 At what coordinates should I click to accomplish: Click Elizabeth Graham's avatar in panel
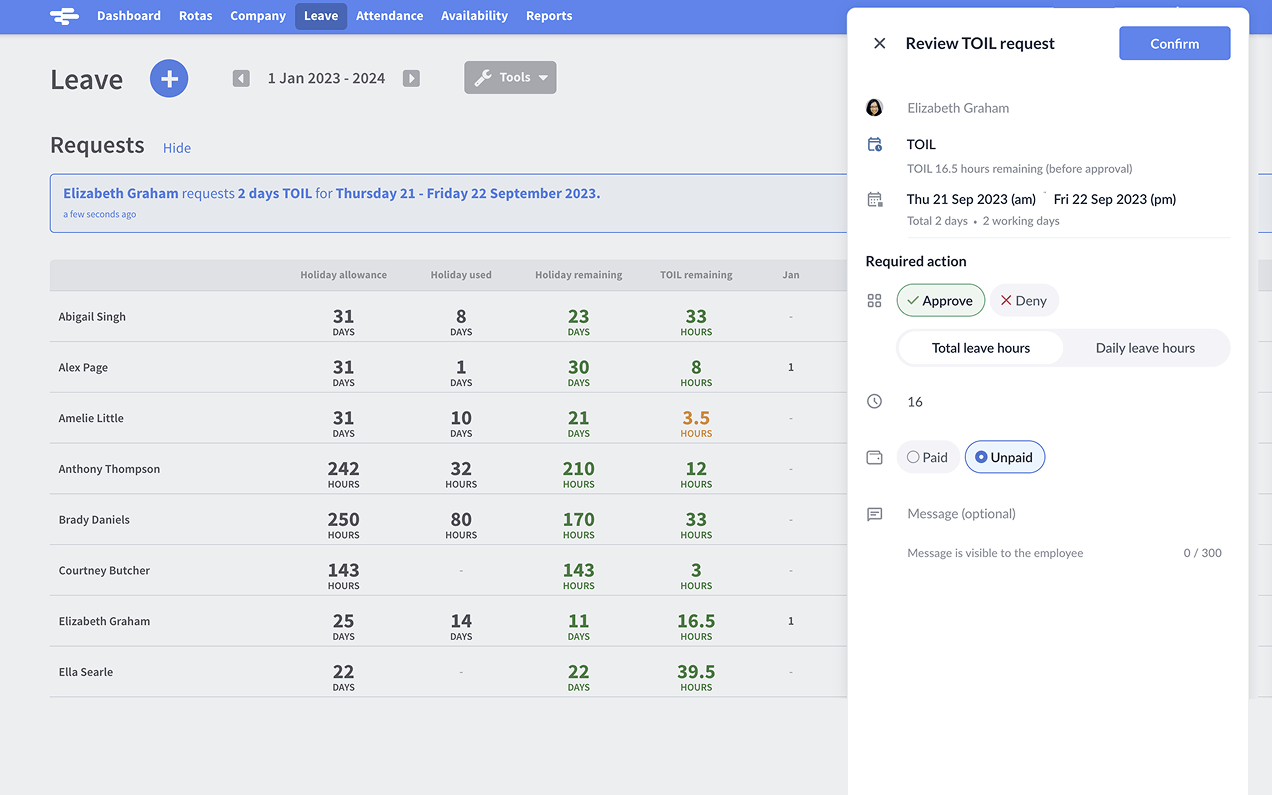875,108
